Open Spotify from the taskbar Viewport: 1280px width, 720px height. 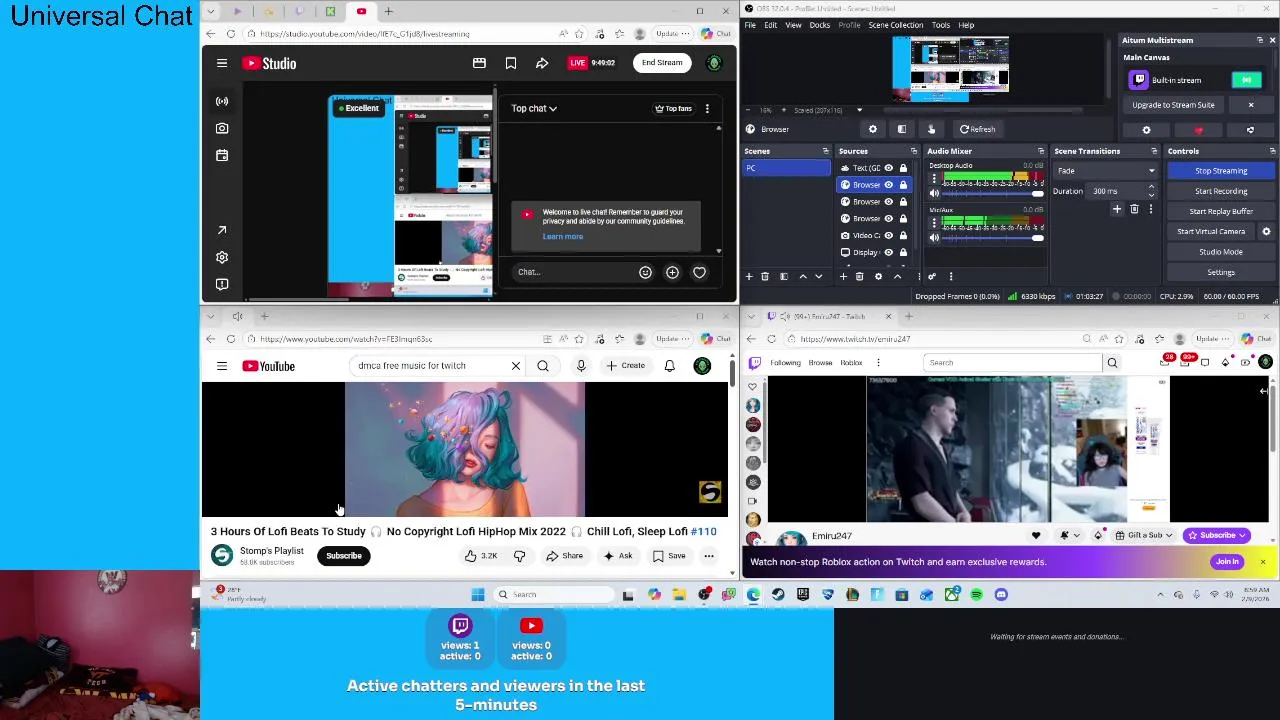click(976, 595)
